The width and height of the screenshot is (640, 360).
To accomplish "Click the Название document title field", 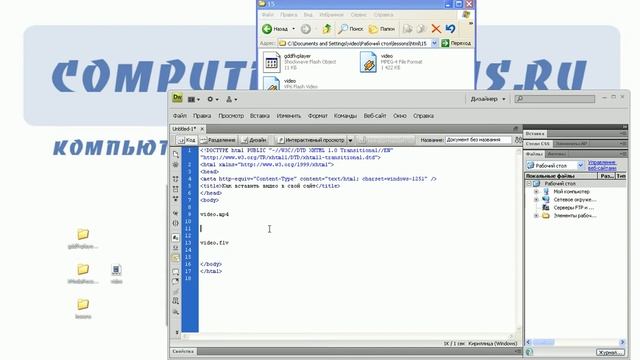I will click(x=478, y=140).
